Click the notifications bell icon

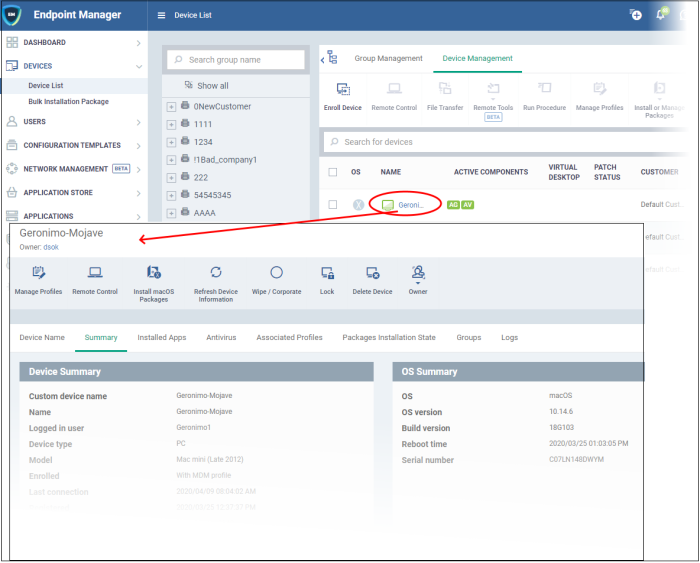pos(661,15)
